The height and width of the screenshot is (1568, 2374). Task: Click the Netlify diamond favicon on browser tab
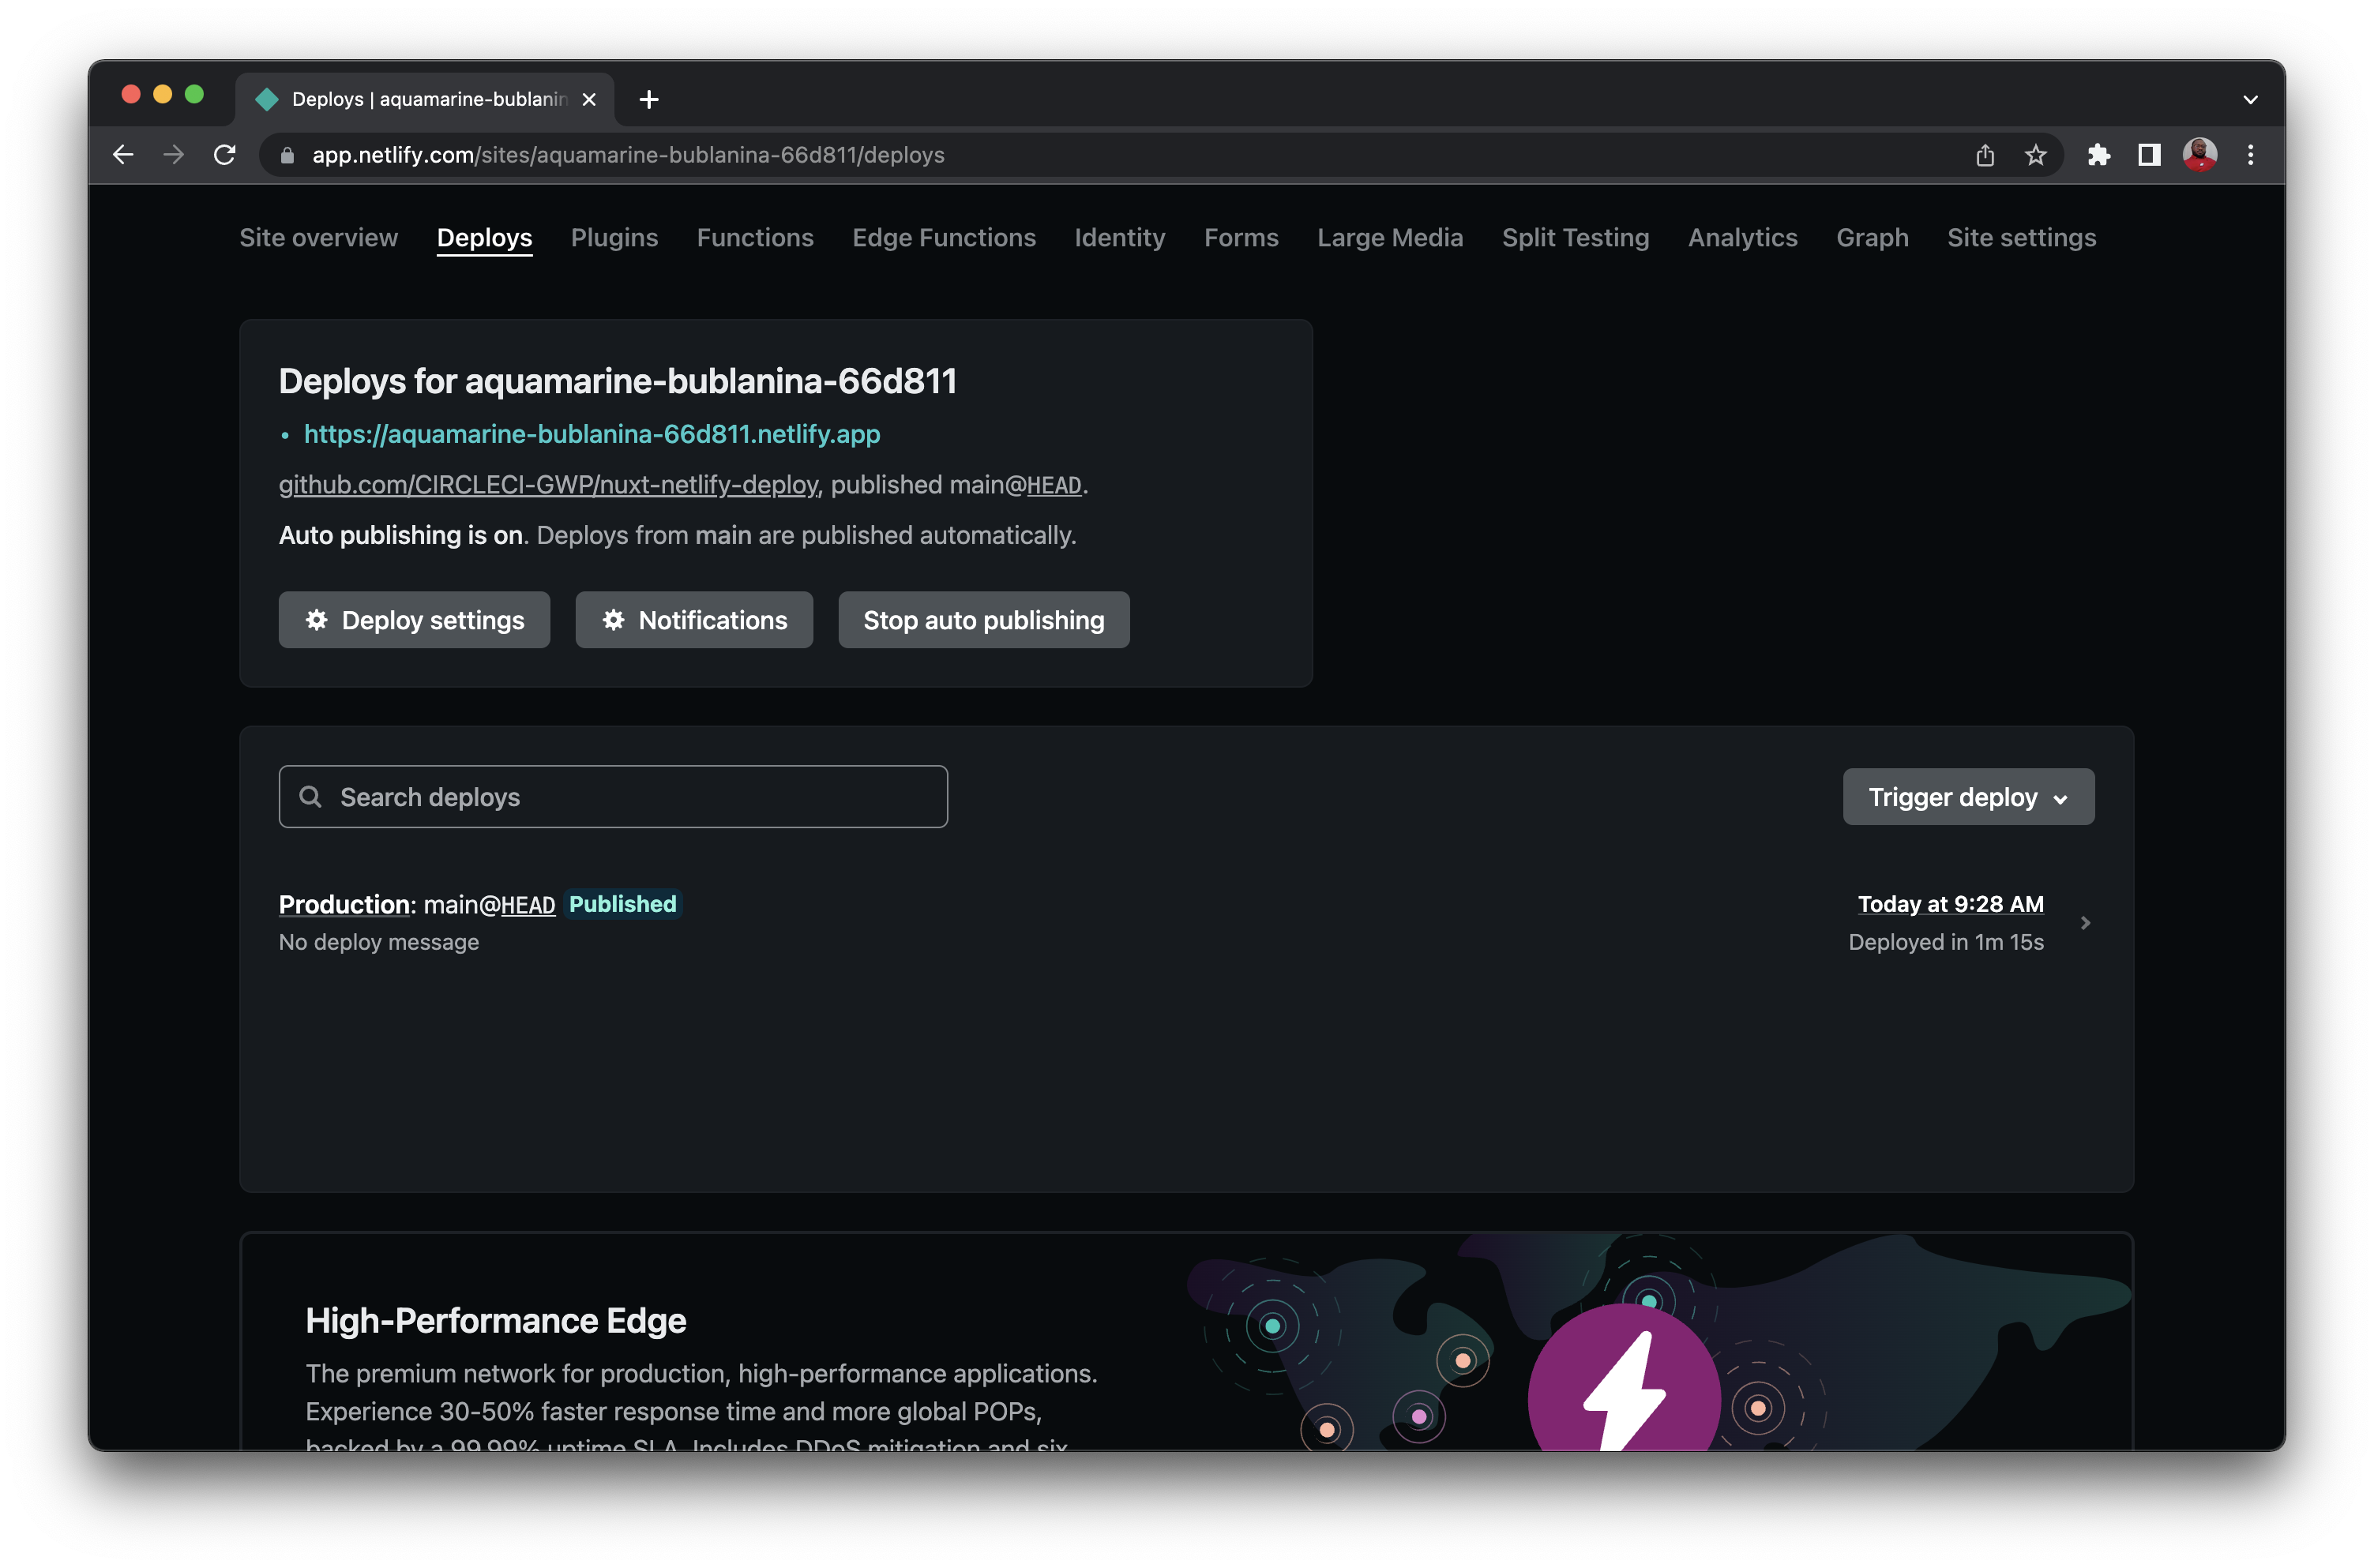[268, 99]
